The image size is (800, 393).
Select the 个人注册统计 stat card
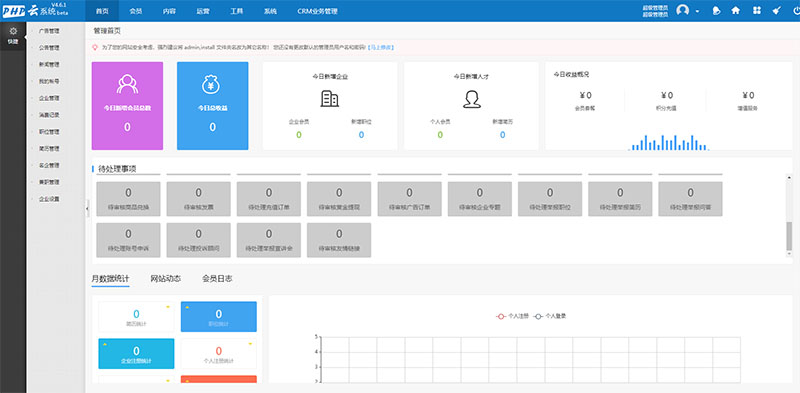tap(219, 354)
